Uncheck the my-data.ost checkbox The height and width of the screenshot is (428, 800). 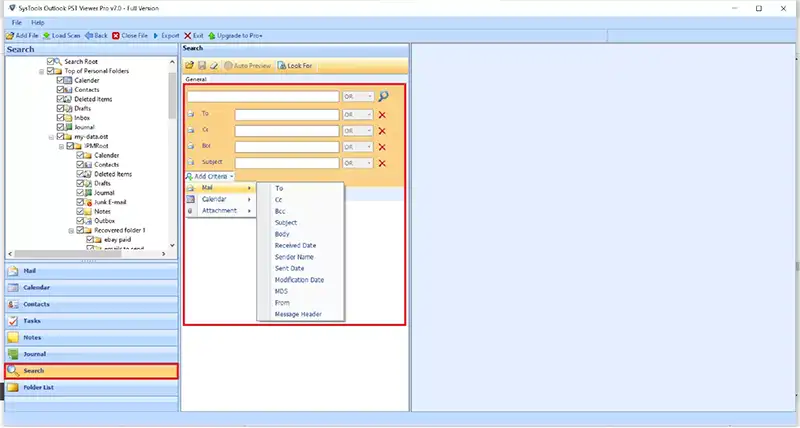tap(60, 137)
